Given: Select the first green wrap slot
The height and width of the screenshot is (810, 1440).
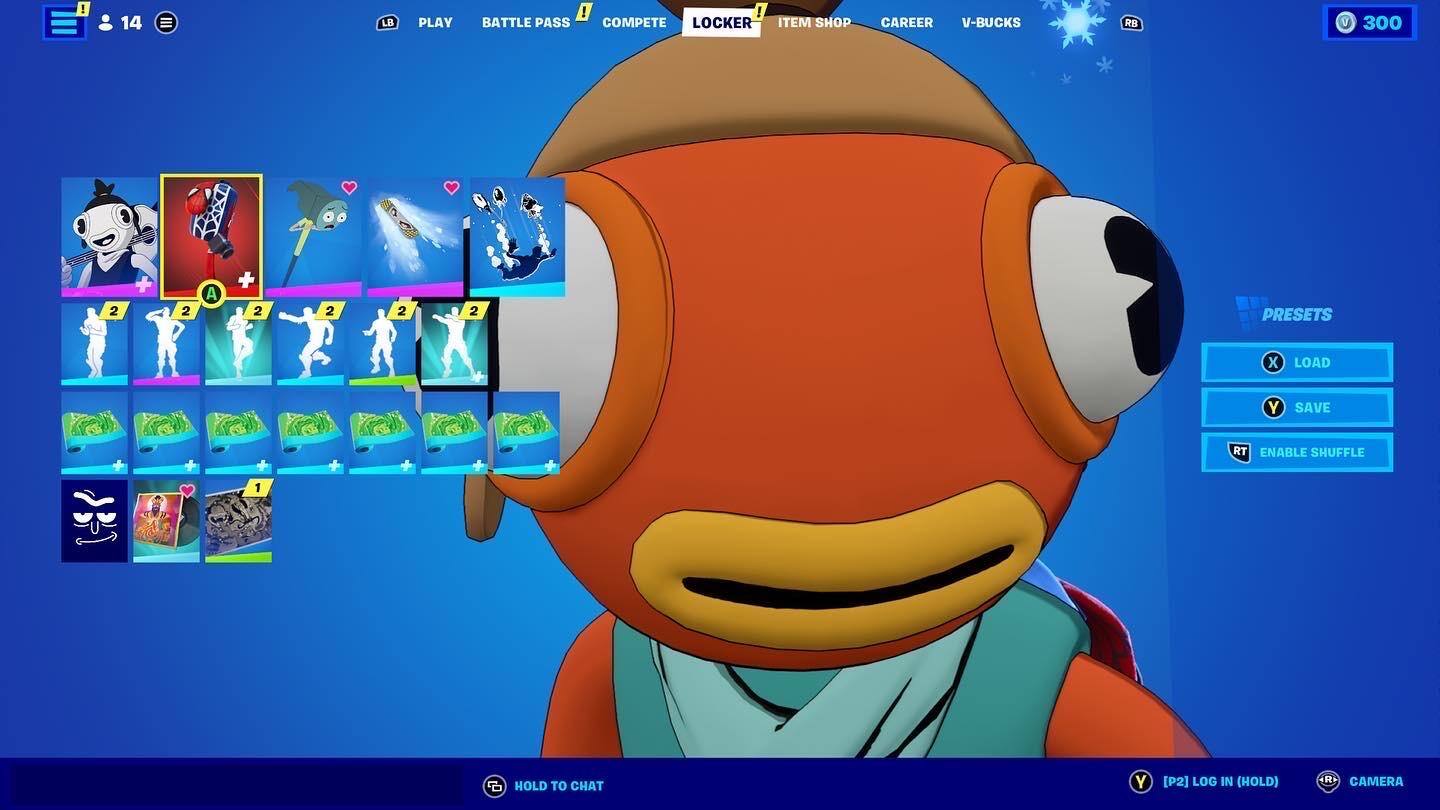Looking at the screenshot, I should click(x=94, y=433).
